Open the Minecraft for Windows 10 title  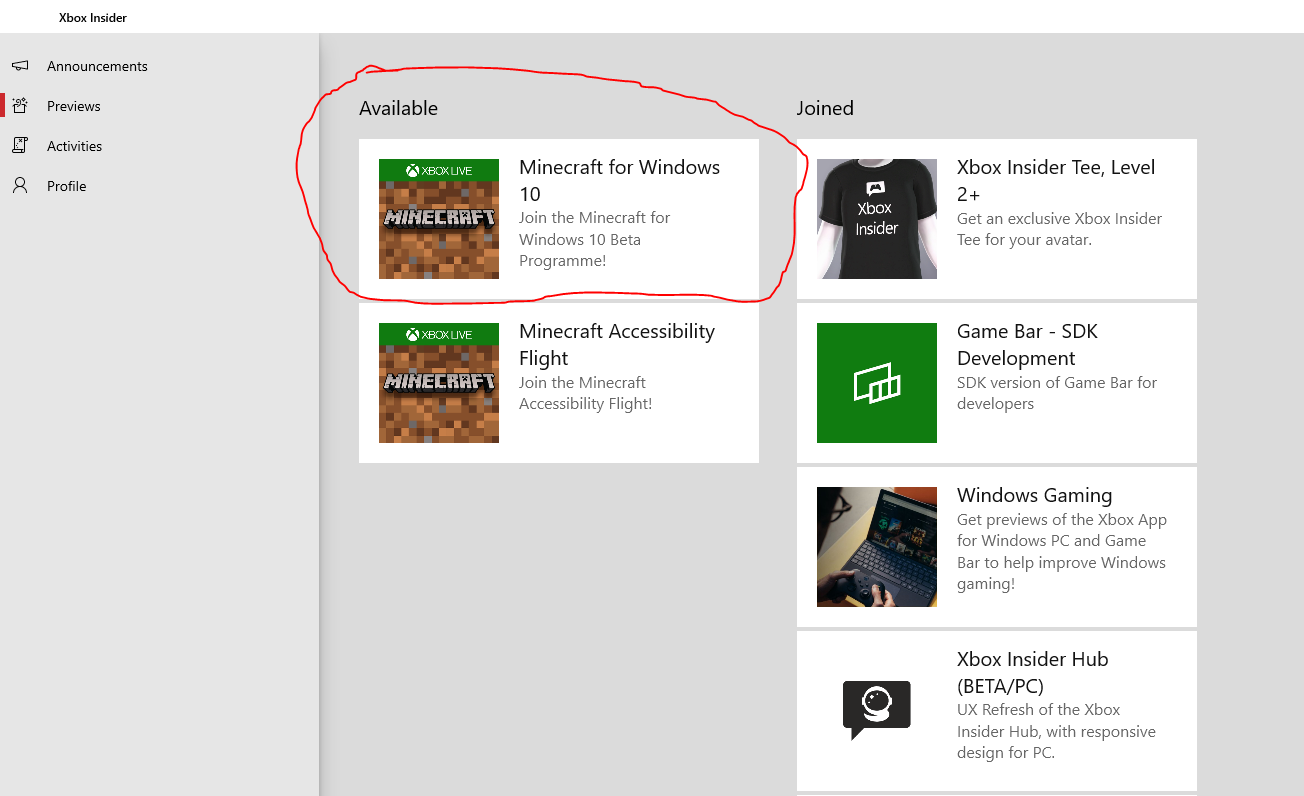(620, 181)
